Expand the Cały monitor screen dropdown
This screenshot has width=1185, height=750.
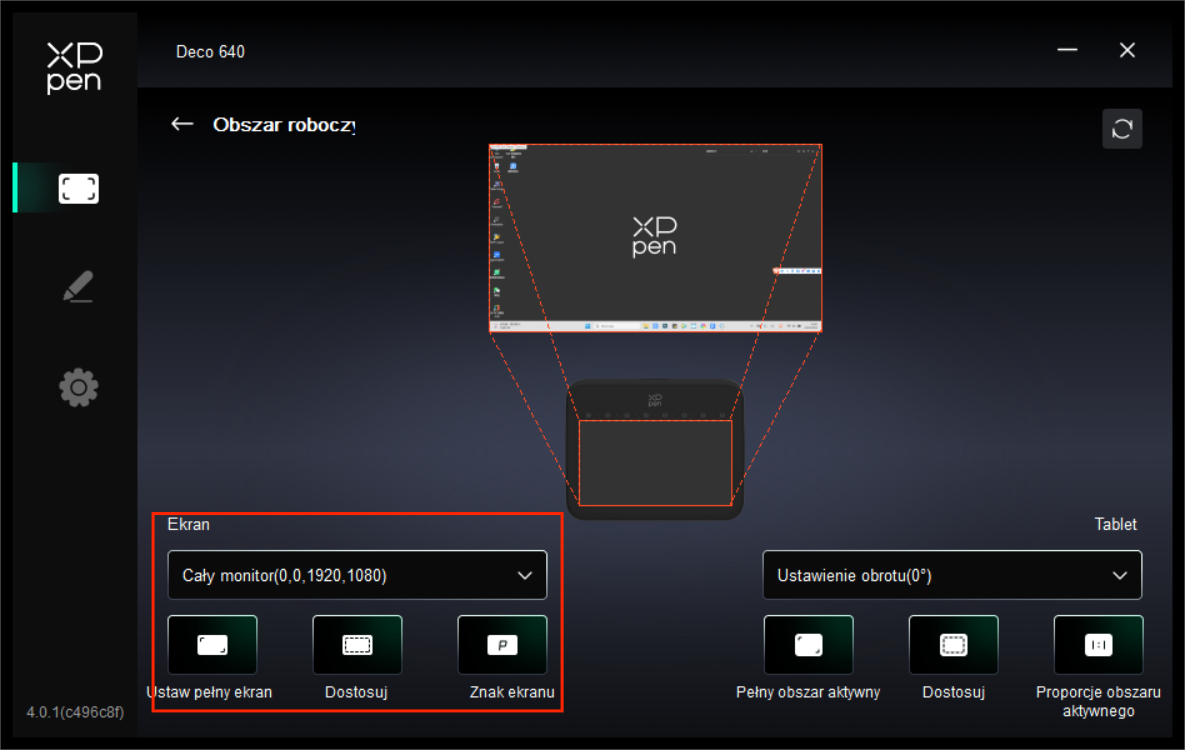pyautogui.click(x=357, y=575)
